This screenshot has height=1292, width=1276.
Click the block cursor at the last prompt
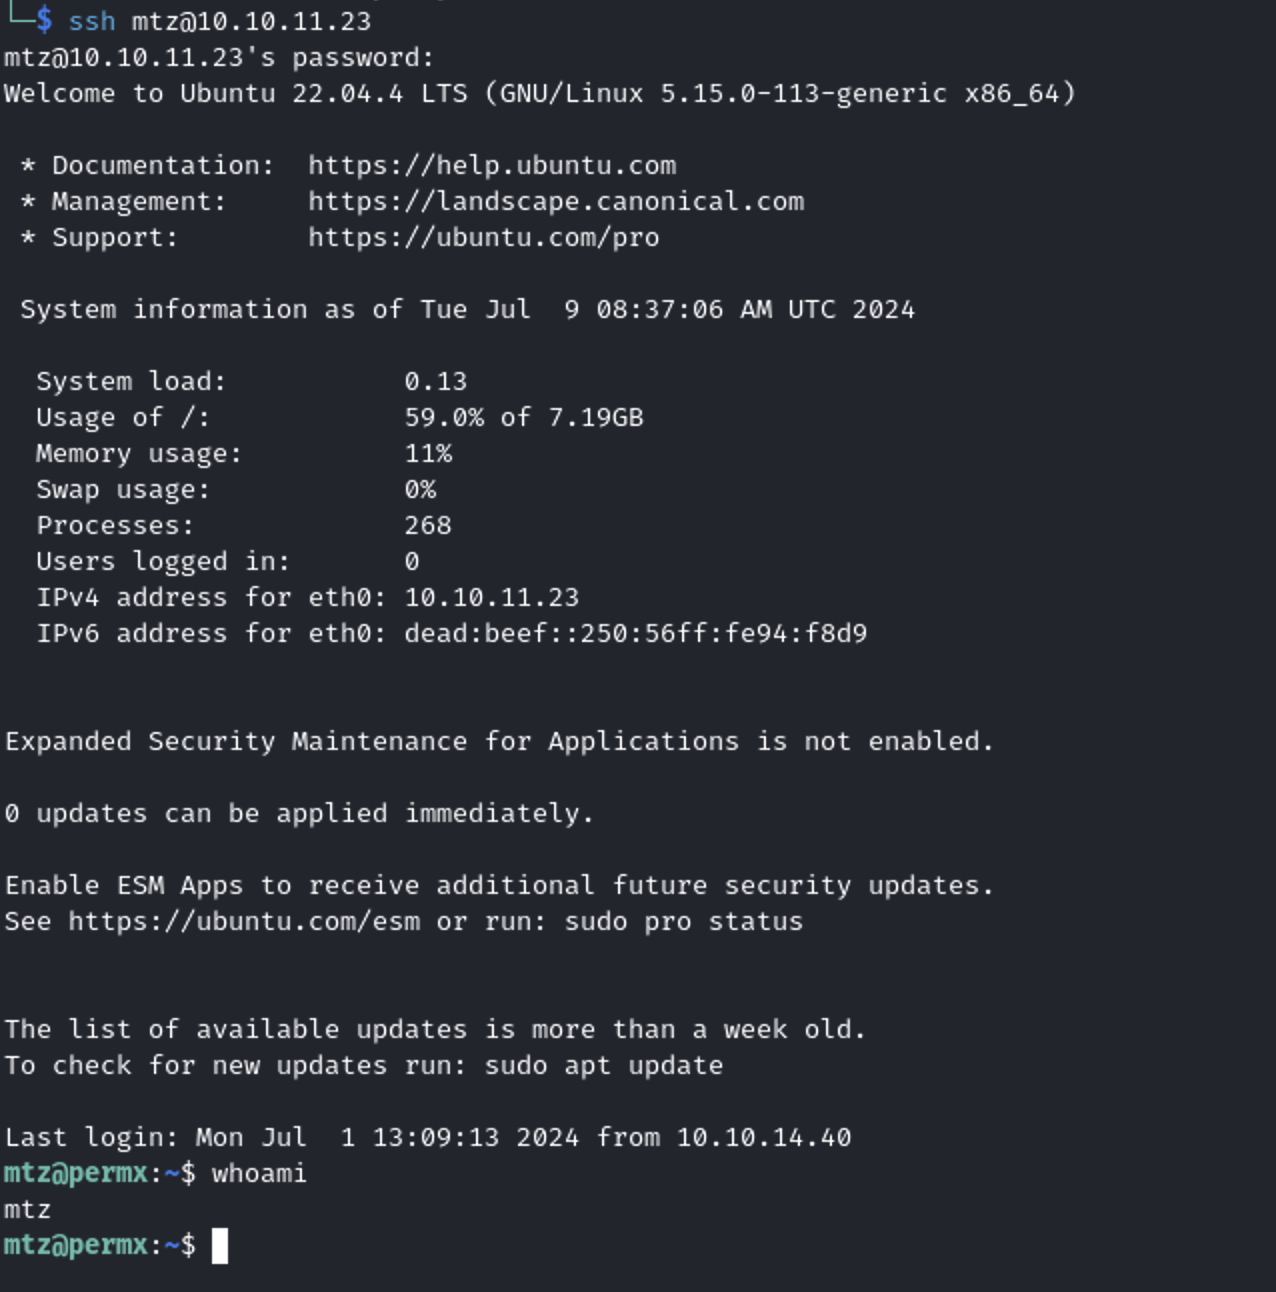click(220, 1246)
